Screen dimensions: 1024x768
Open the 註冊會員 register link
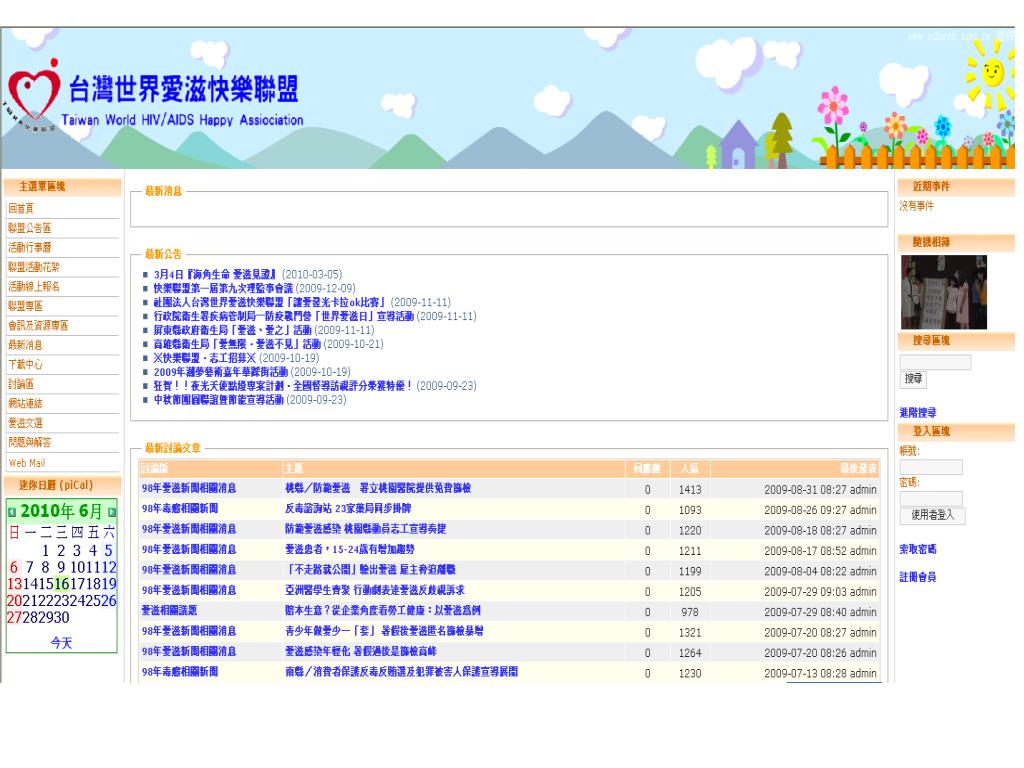(918, 577)
